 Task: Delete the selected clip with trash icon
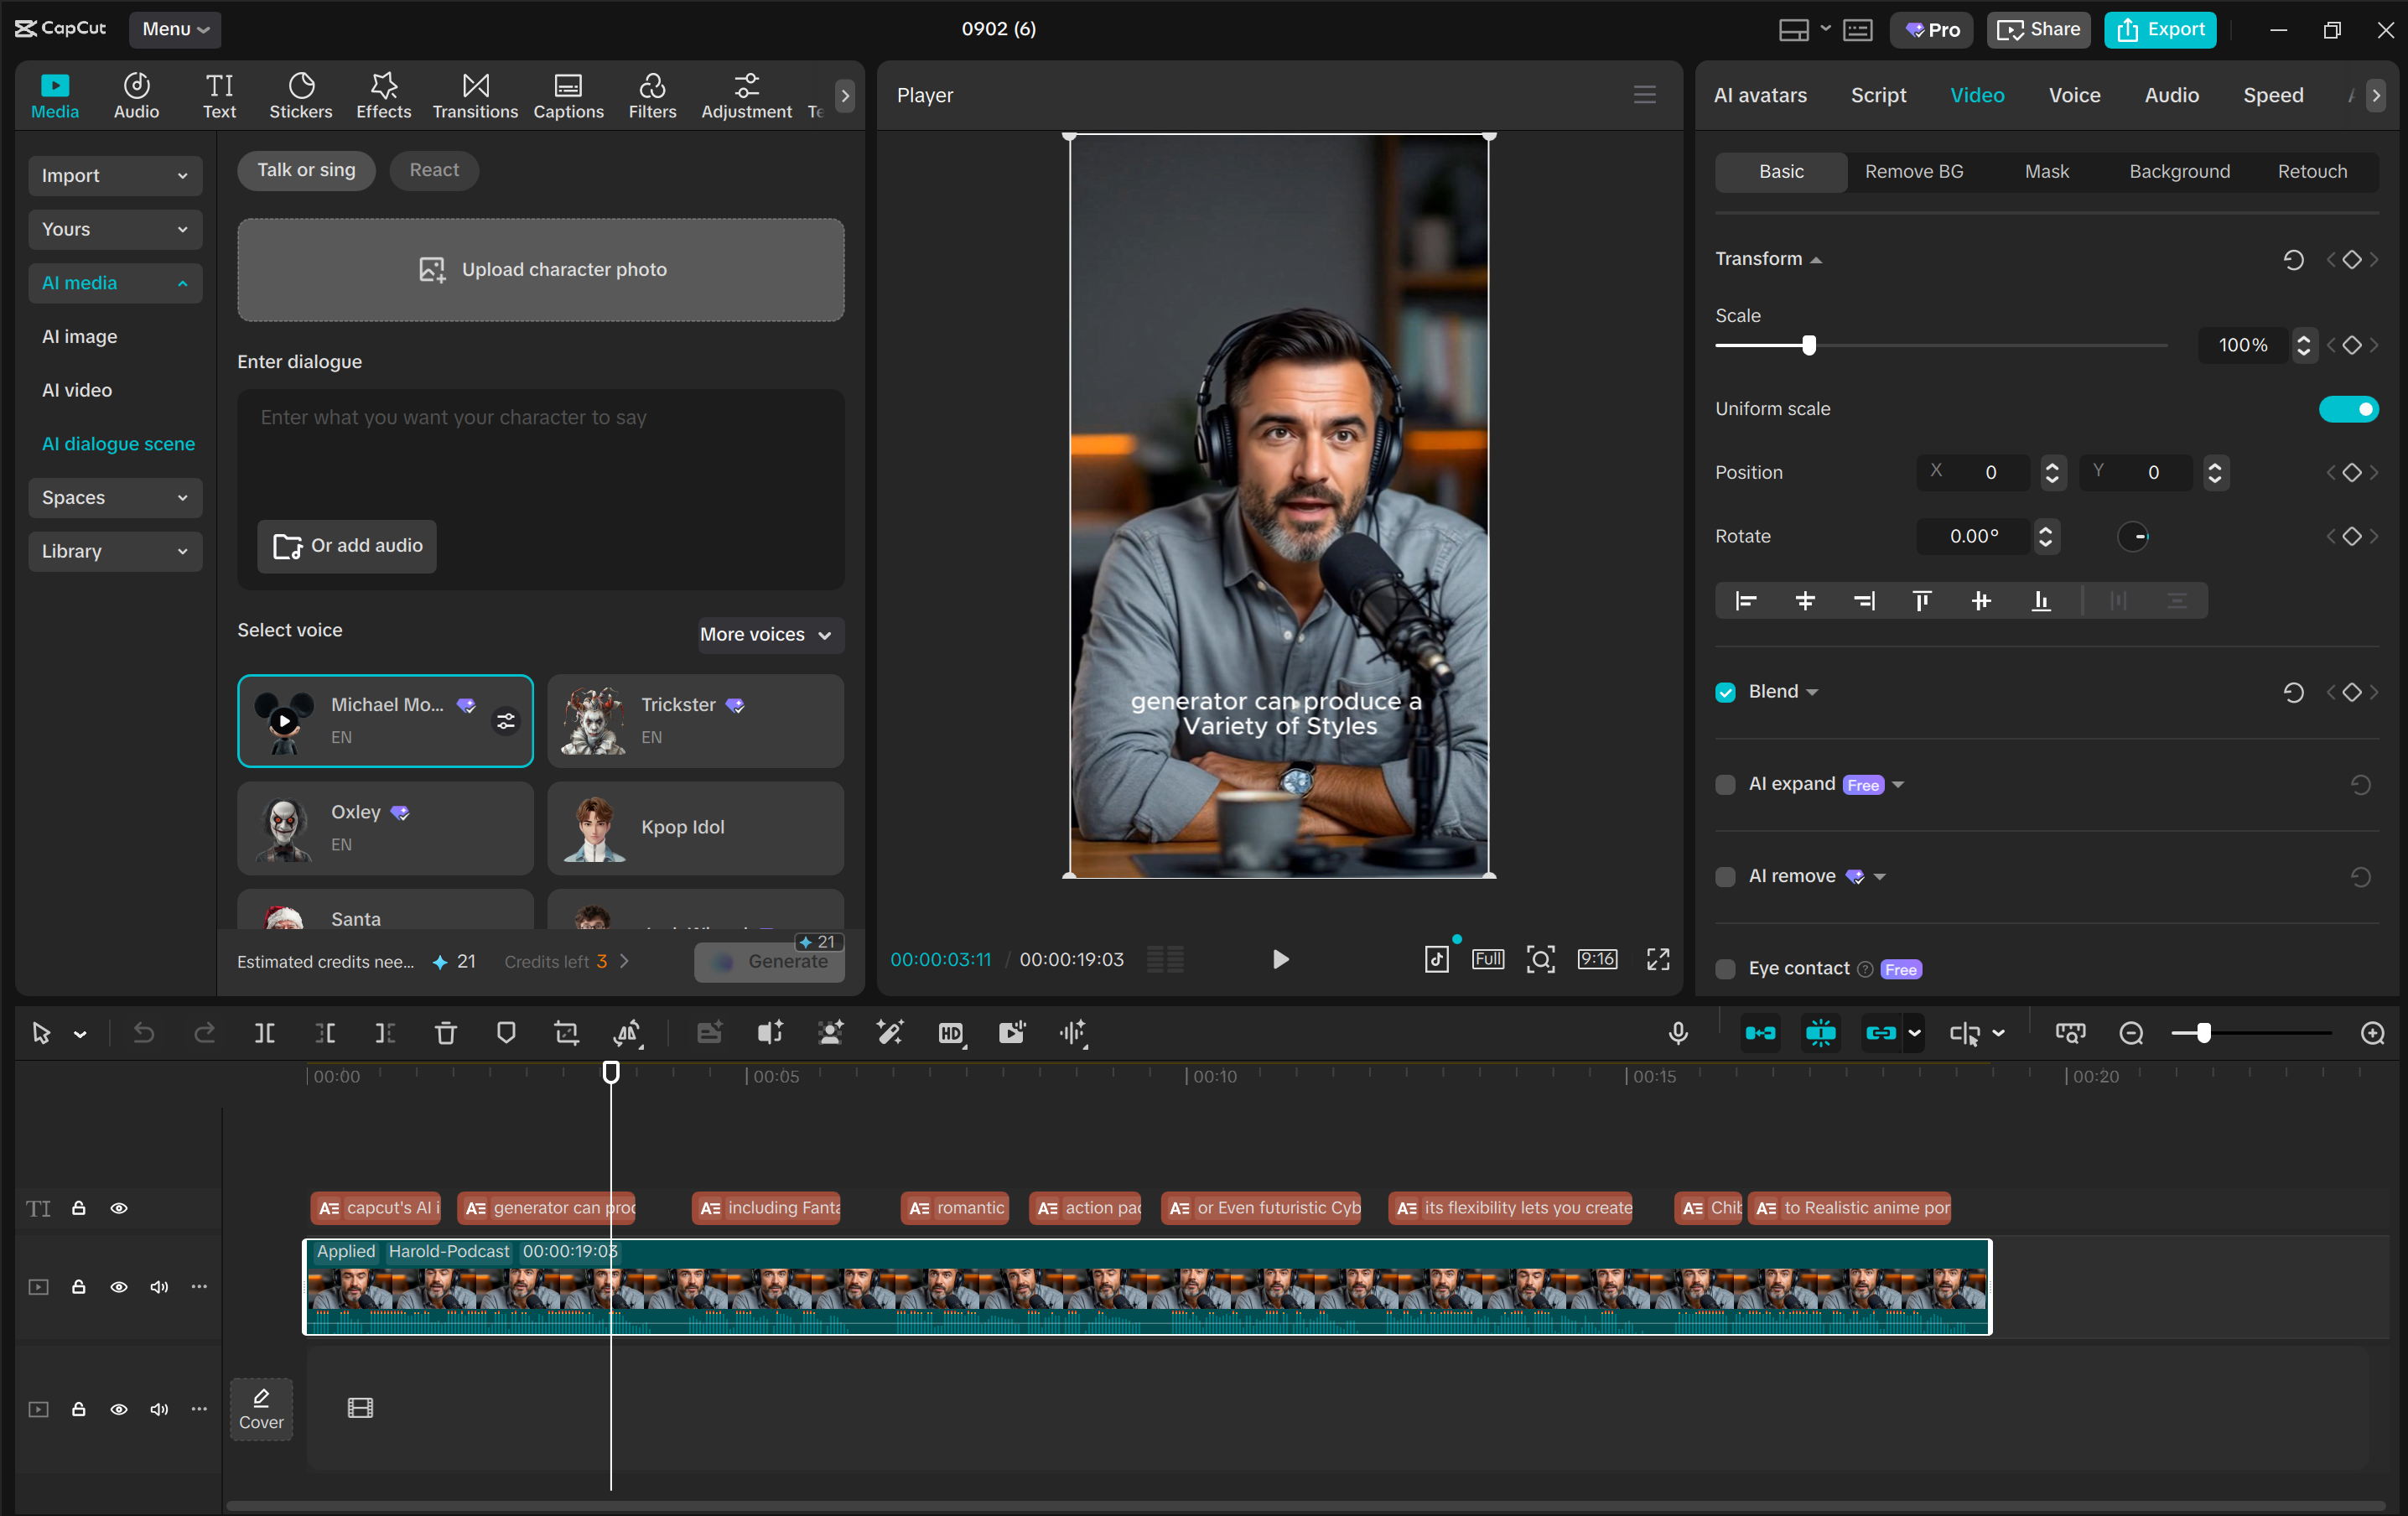click(x=446, y=1033)
